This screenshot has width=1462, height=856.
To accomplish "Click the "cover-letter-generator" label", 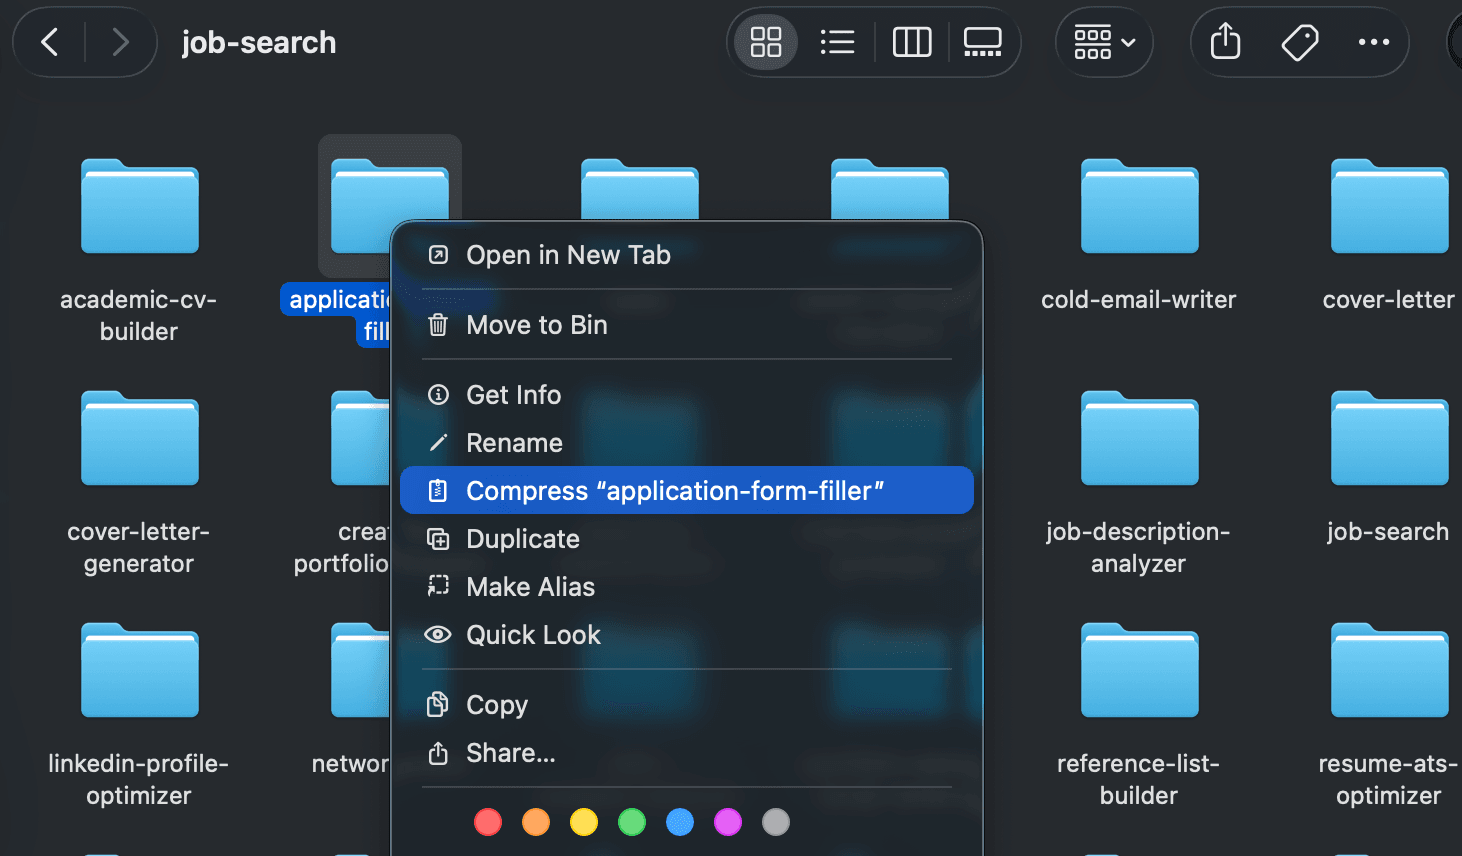I will pos(139,547).
